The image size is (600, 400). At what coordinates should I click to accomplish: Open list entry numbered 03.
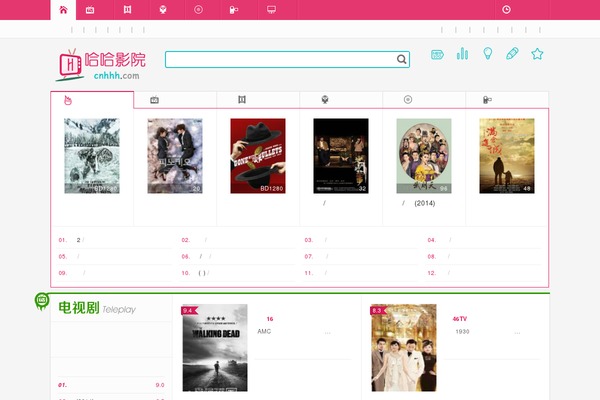pos(360,240)
